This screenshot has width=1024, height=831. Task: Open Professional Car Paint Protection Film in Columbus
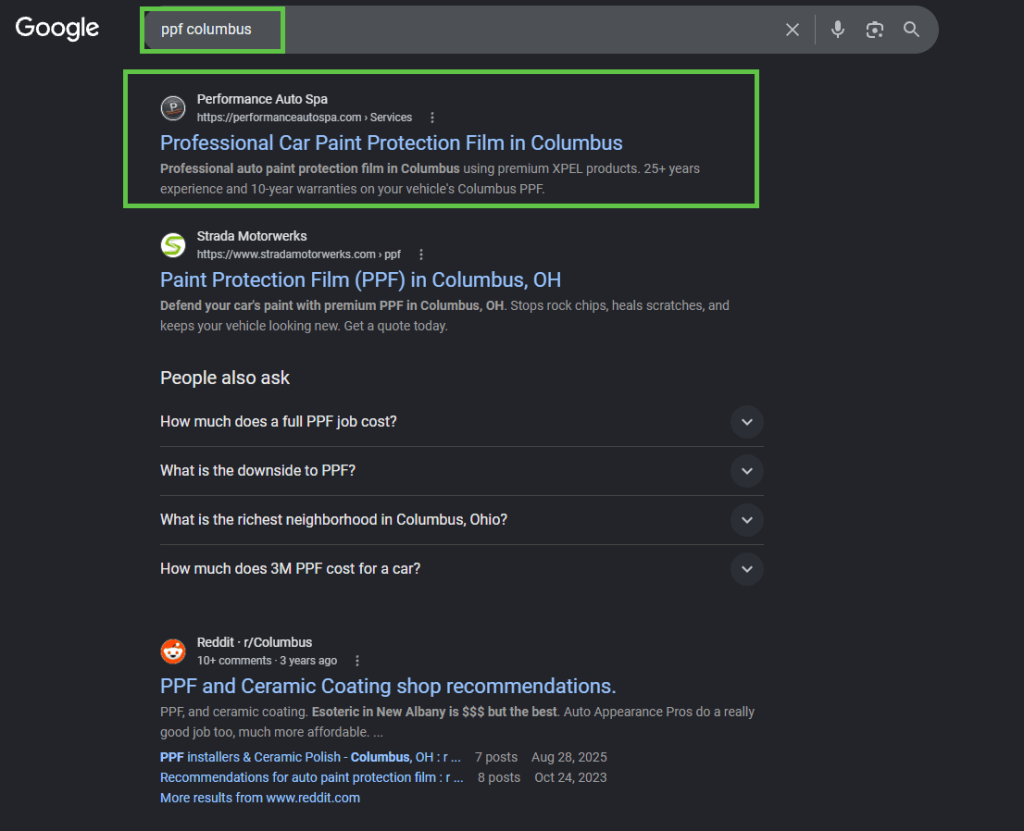[x=391, y=143]
